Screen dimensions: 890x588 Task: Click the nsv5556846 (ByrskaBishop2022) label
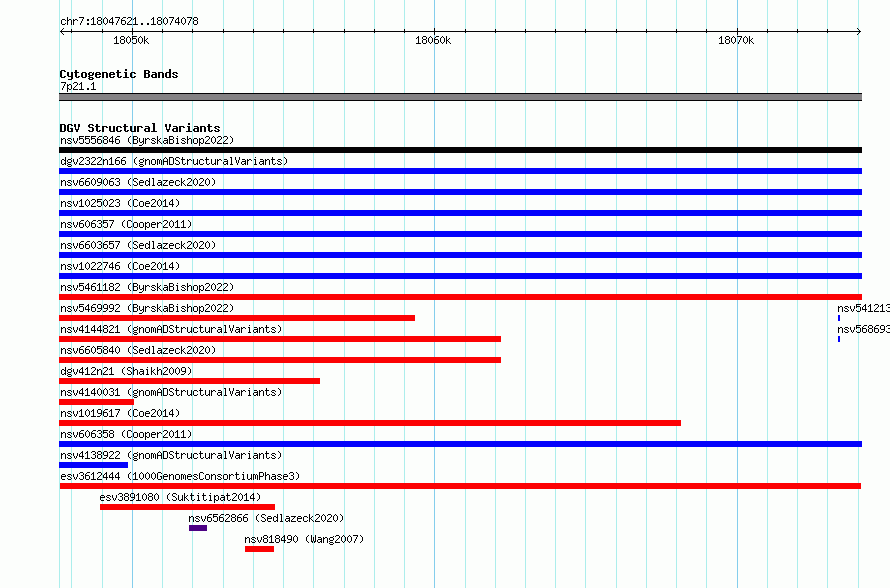click(147, 140)
